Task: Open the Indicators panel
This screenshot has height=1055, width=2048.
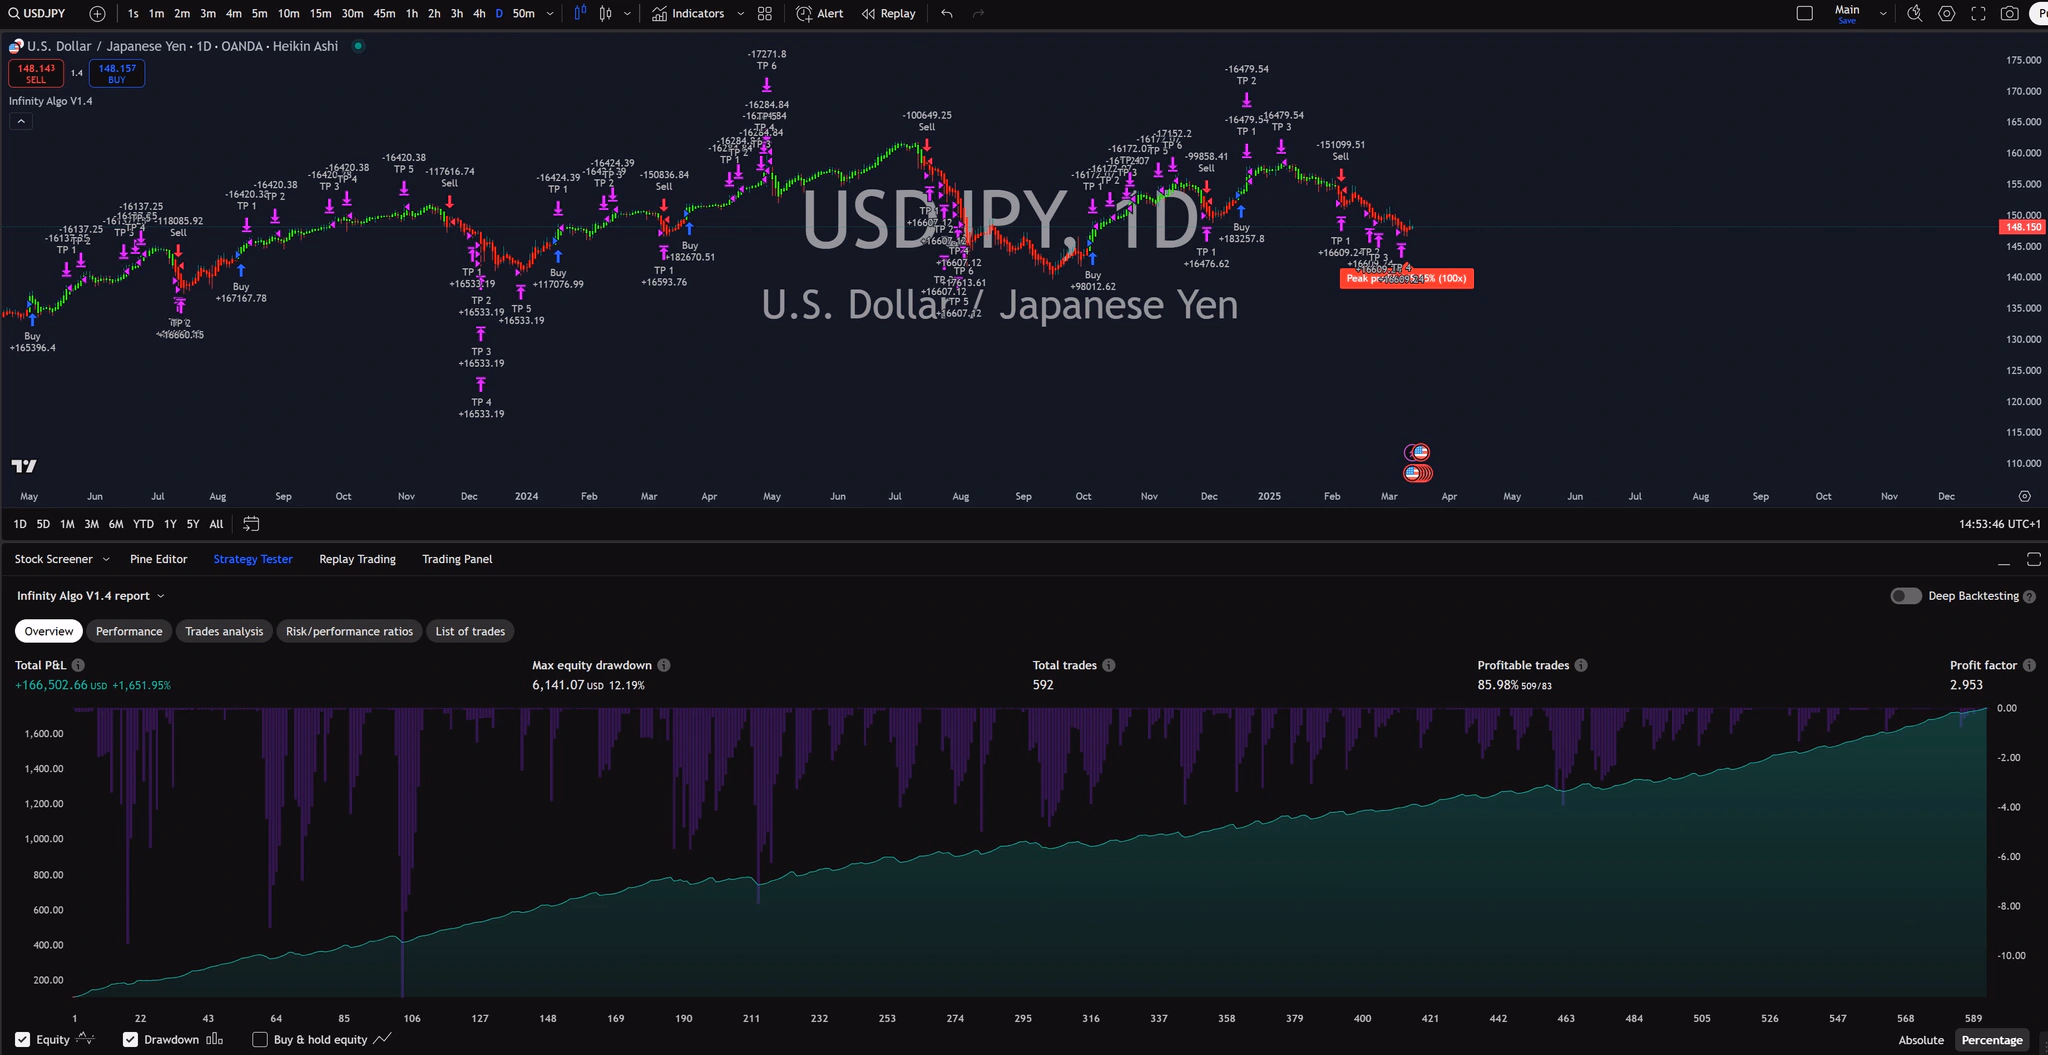Action: 694,13
